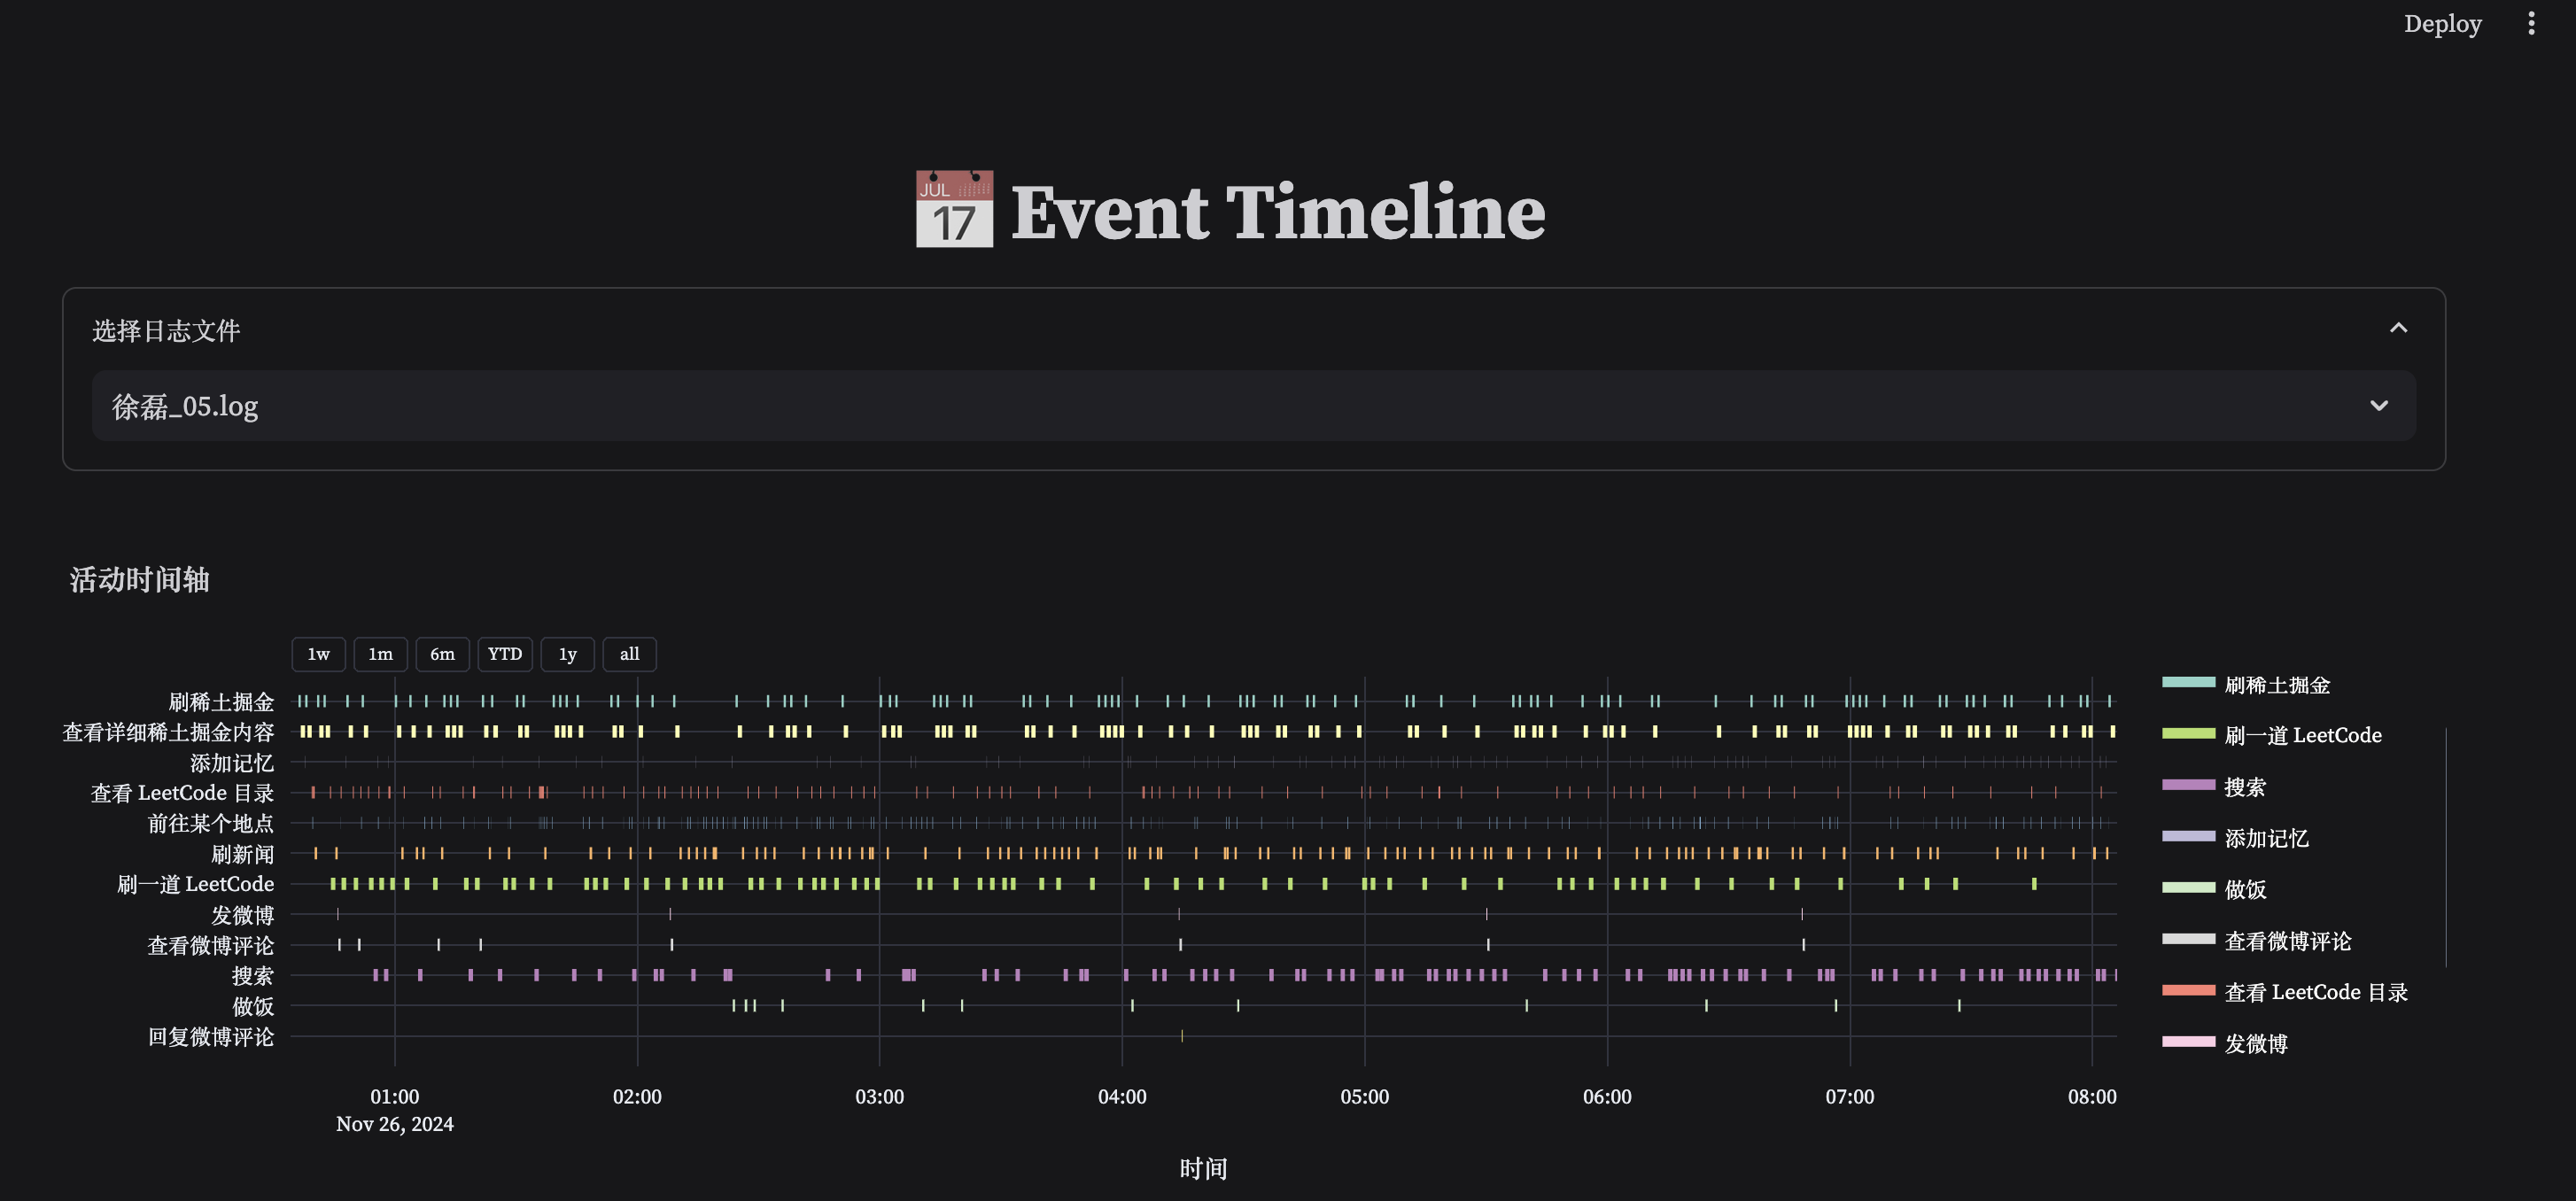Choose the 1y range selector
The image size is (2576, 1201).
point(567,654)
